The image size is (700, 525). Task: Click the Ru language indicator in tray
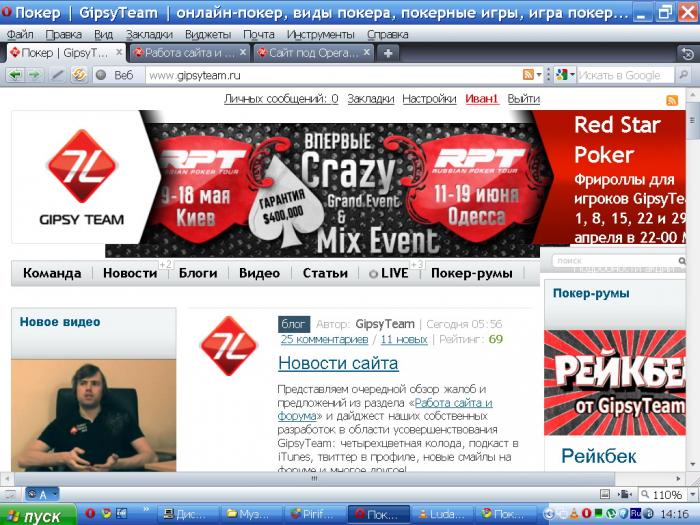(636, 513)
